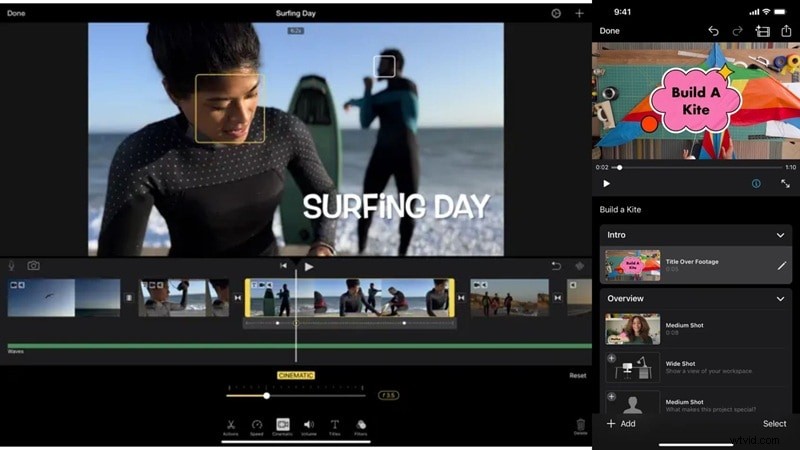The height and width of the screenshot is (450, 800).
Task: Tap the yellow CINEMATIC label
Action: point(296,376)
